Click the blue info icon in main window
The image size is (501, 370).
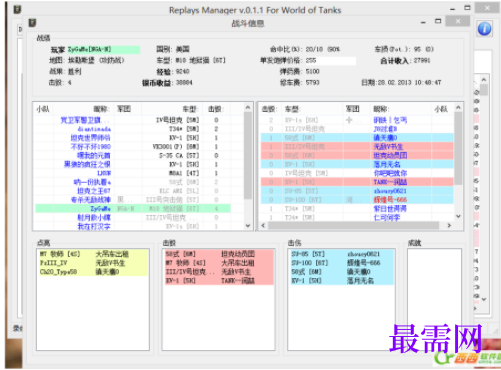pos(484,29)
